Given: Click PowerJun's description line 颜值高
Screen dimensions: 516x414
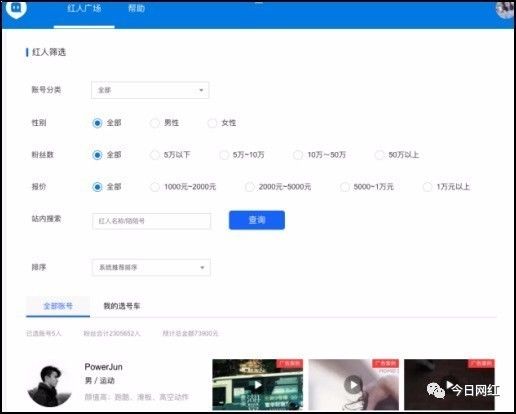Looking at the screenshot, I should (x=137, y=397).
